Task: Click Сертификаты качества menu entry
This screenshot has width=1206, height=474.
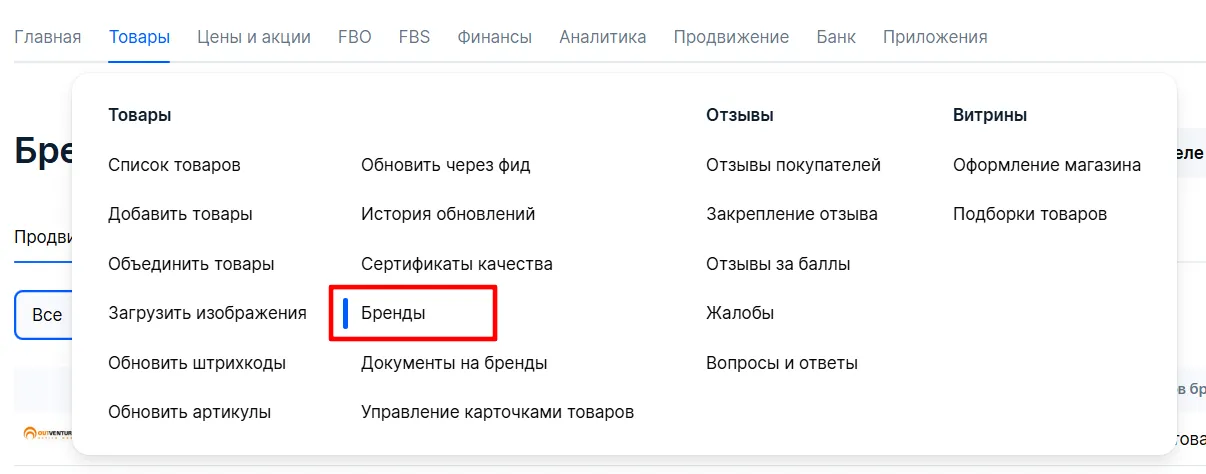Action: (456, 264)
